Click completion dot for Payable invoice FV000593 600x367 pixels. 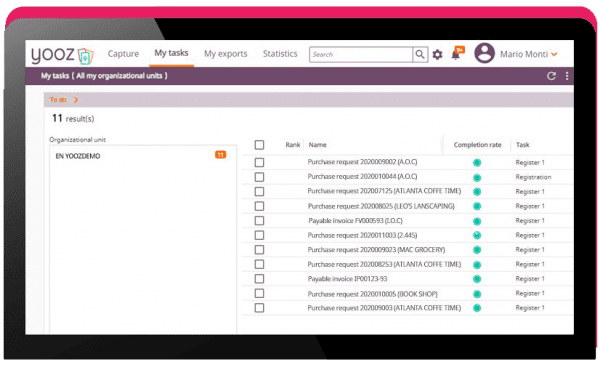tap(477, 221)
